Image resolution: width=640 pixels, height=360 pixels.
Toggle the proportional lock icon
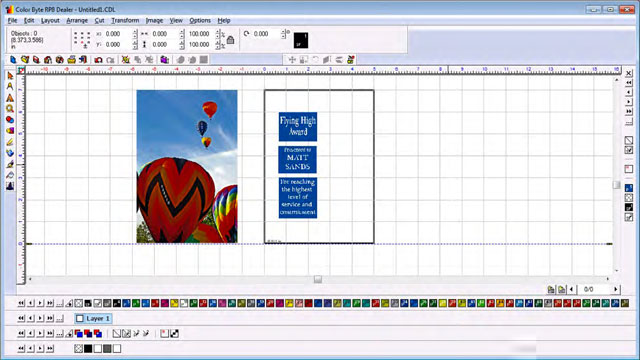coord(231,40)
